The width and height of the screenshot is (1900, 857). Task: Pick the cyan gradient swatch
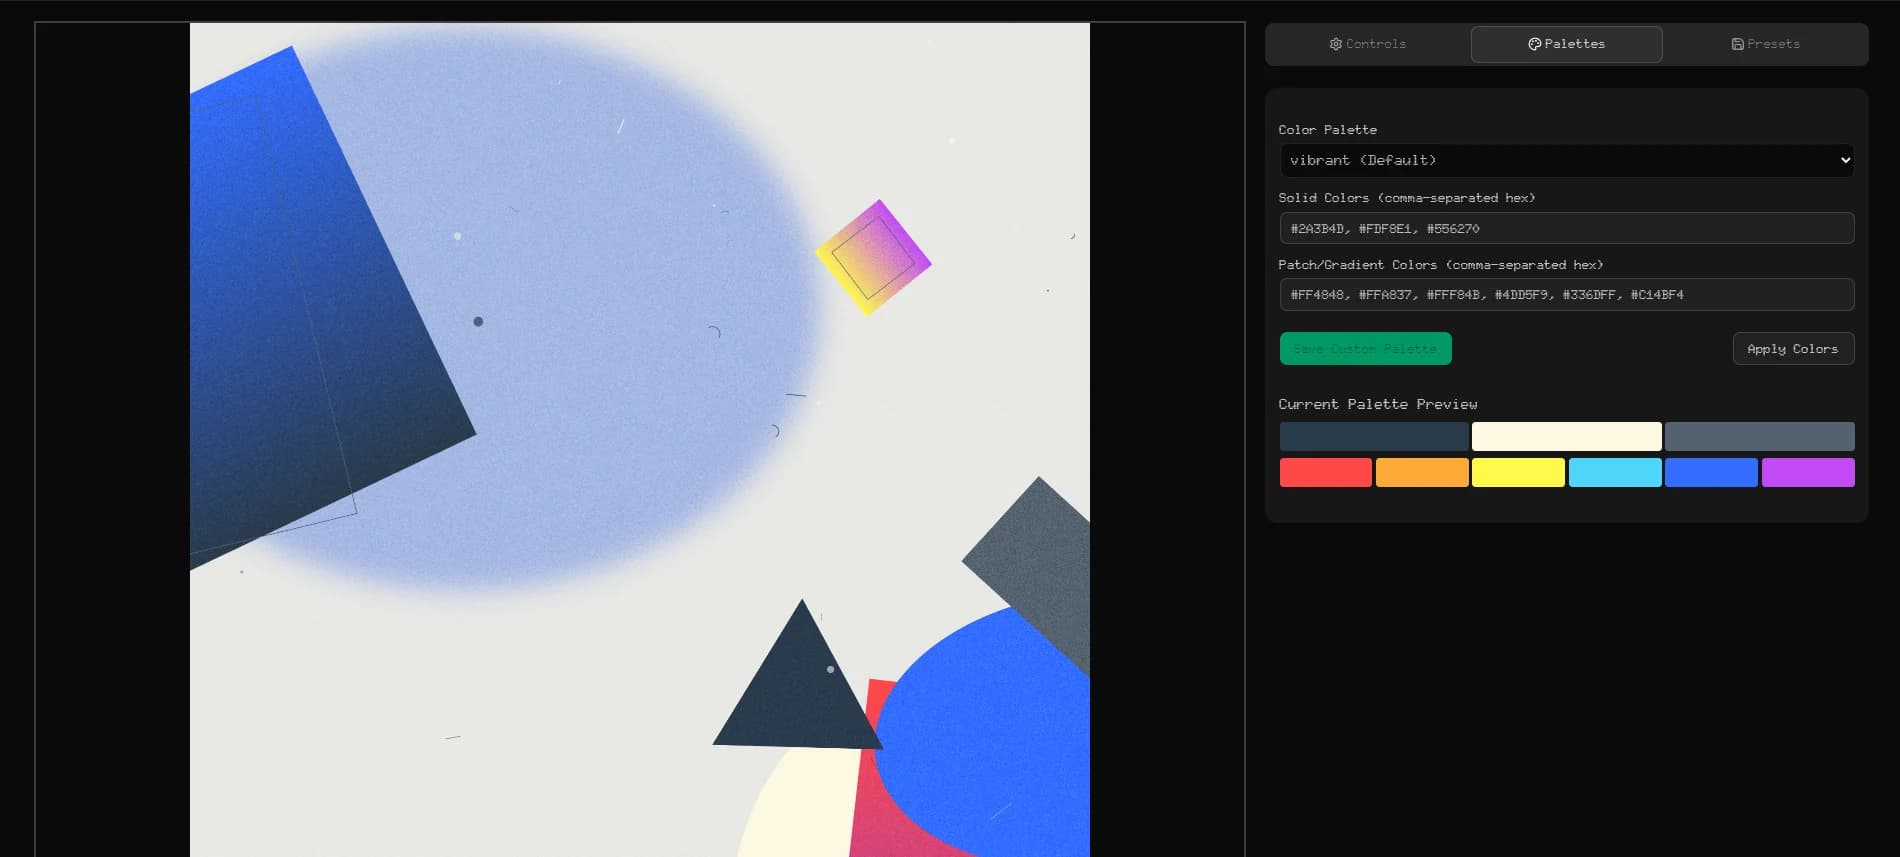(x=1615, y=472)
